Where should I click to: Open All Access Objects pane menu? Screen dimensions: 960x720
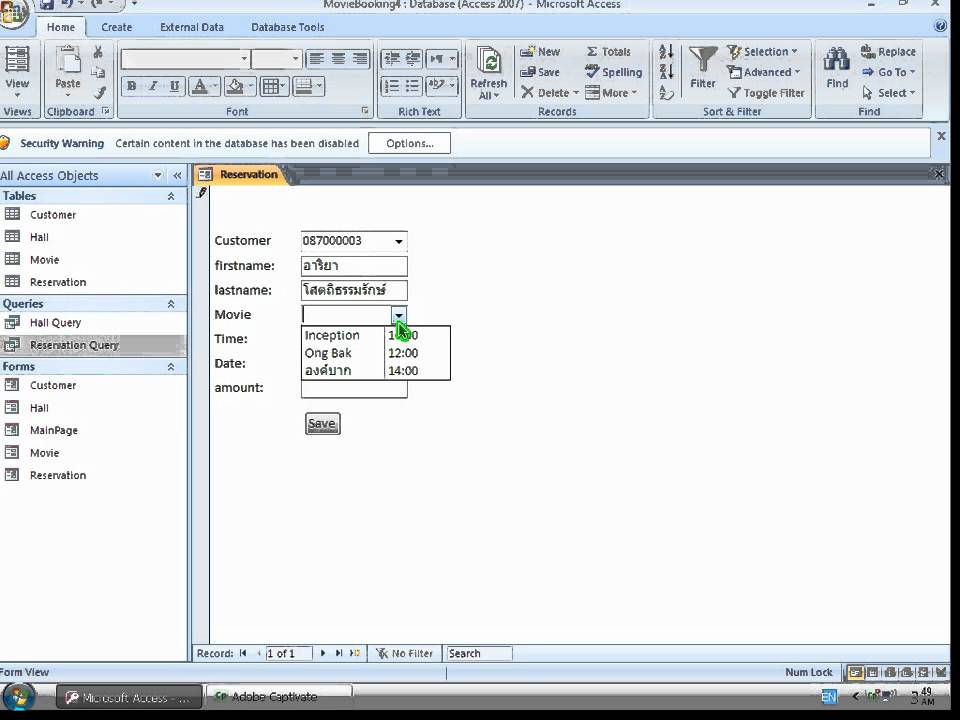tap(158, 176)
